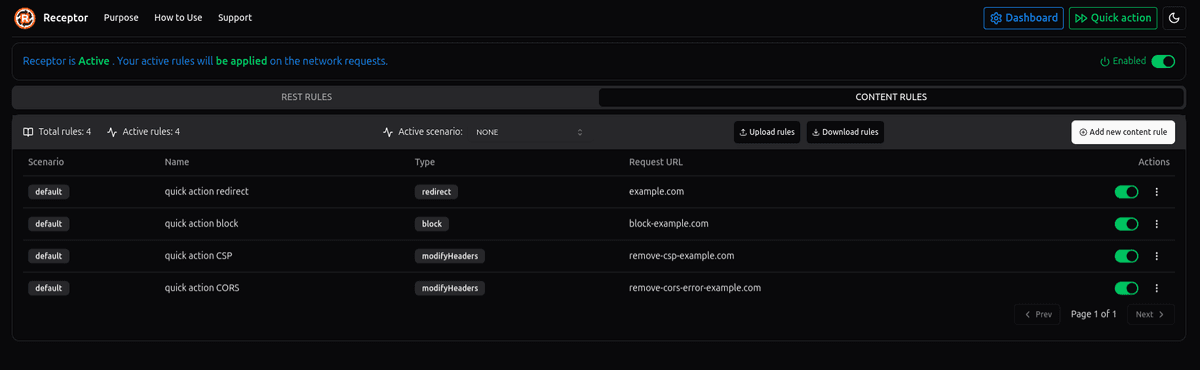Click the Name column header
This screenshot has width=1200, height=370.
pyautogui.click(x=177, y=162)
